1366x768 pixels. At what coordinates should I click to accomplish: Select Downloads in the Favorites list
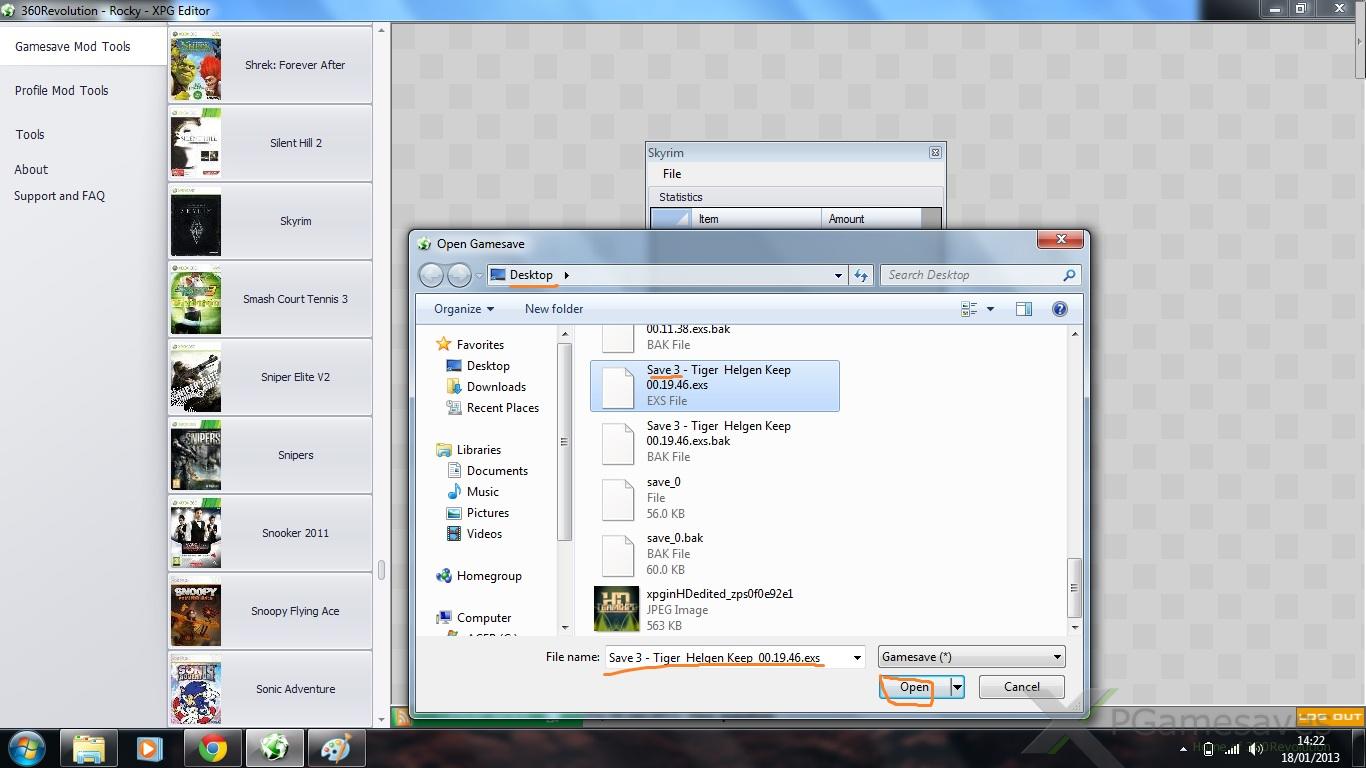coord(496,387)
